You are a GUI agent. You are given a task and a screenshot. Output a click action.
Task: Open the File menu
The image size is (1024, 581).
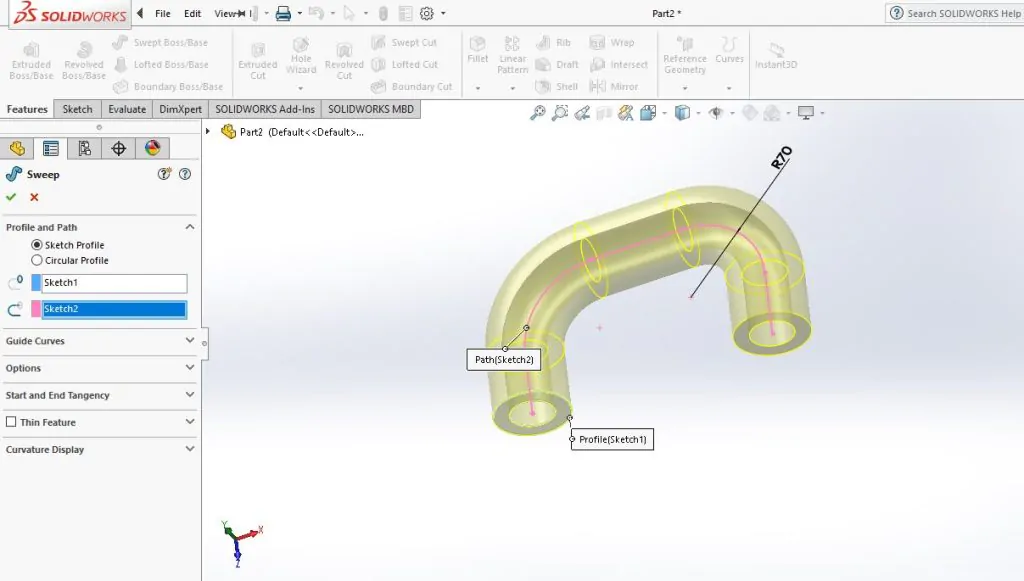click(163, 13)
